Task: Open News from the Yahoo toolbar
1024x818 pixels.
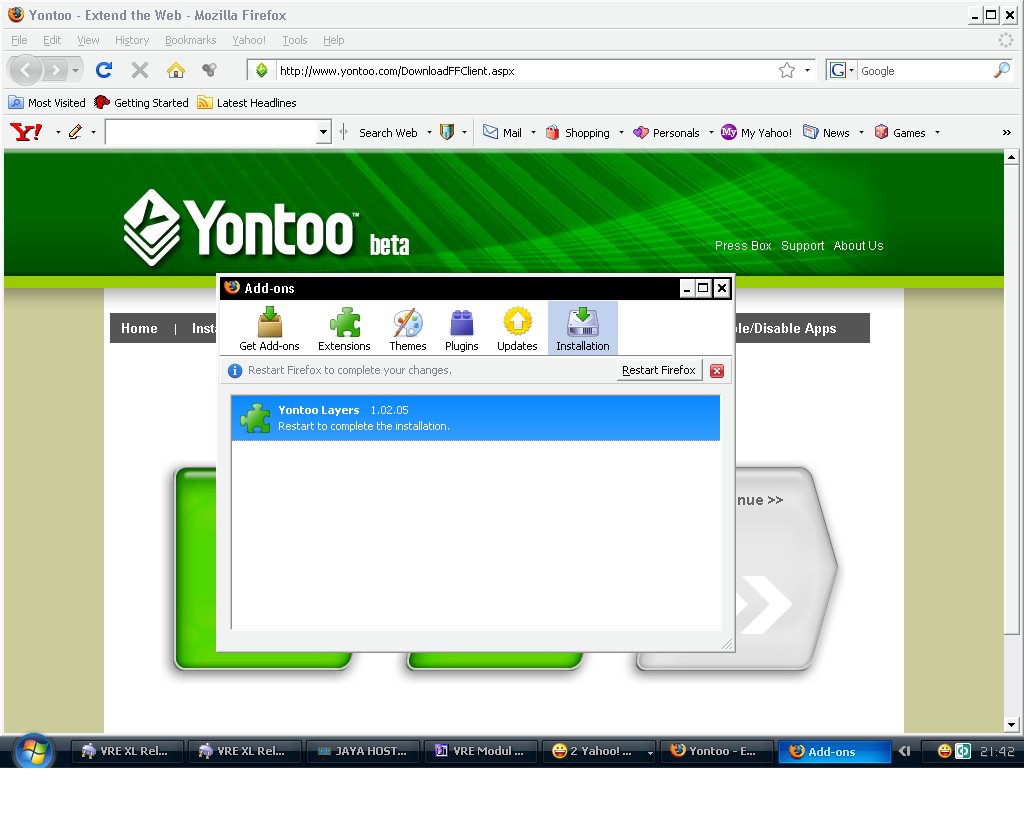Action: pyautogui.click(x=827, y=133)
